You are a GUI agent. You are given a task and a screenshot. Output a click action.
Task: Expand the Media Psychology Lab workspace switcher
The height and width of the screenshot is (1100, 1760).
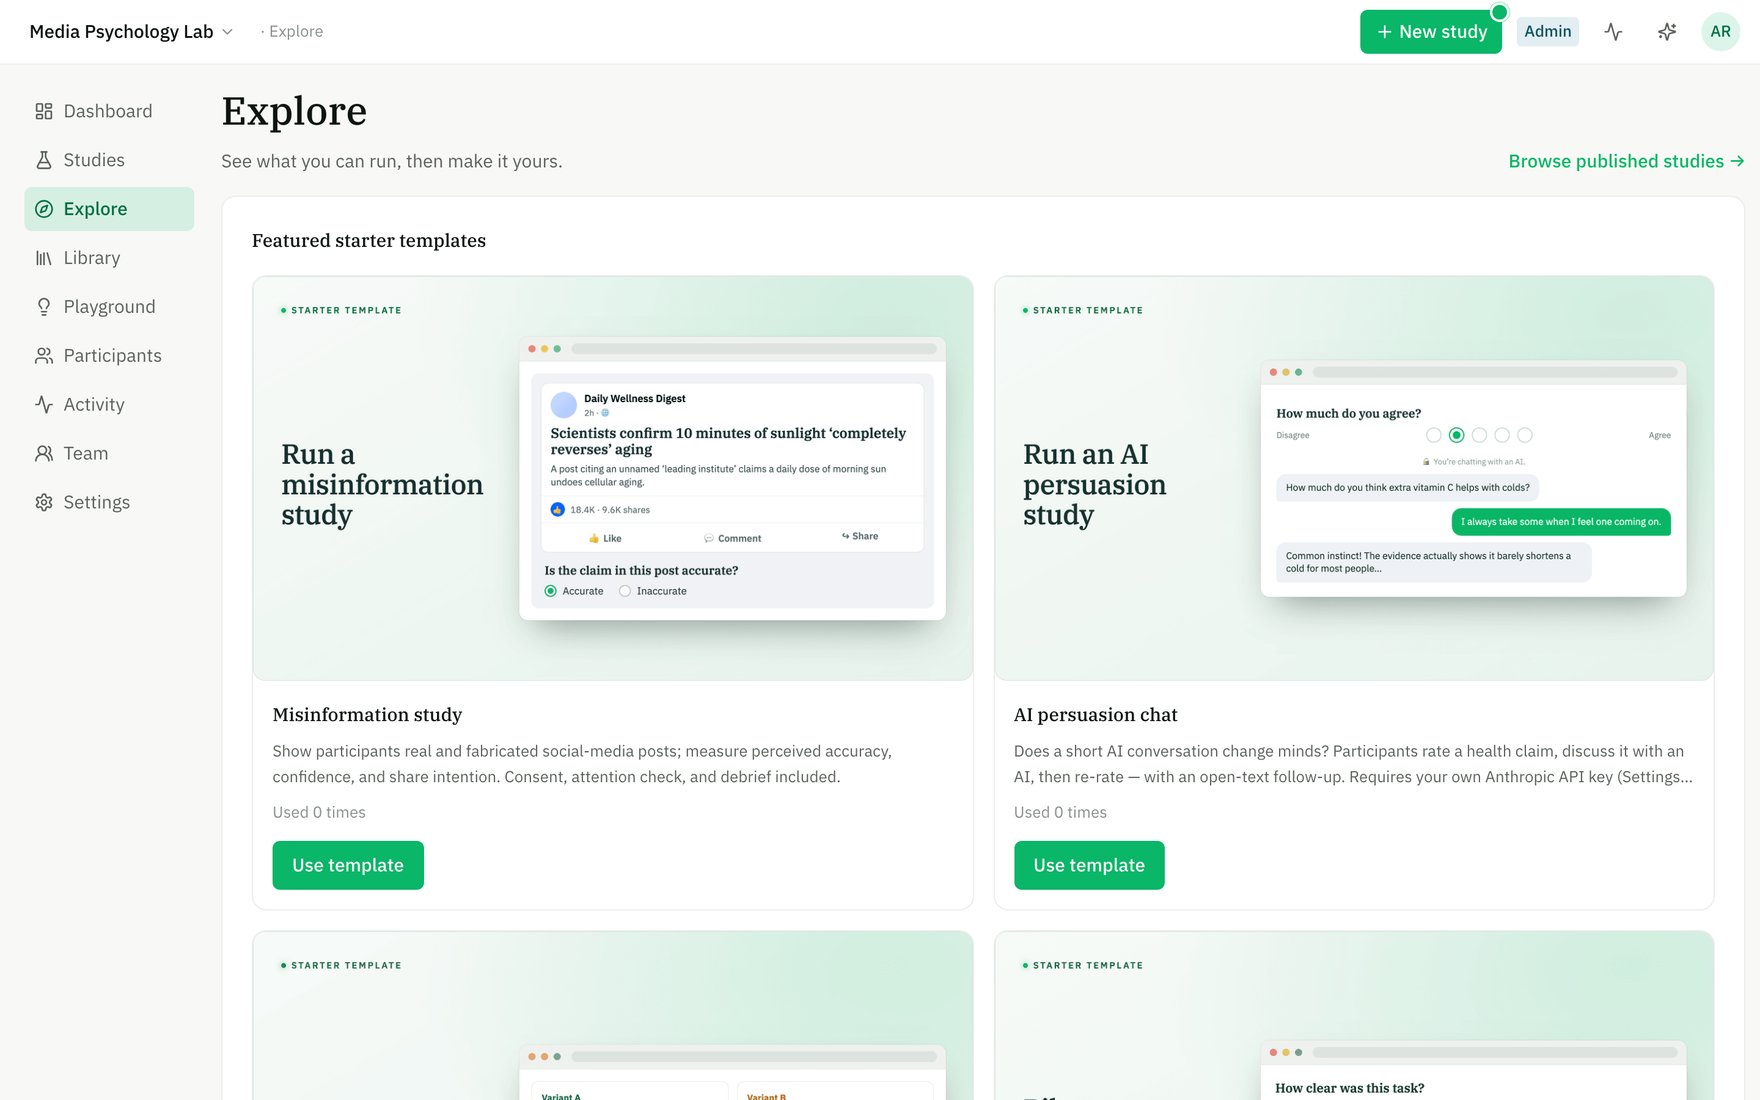tap(131, 32)
